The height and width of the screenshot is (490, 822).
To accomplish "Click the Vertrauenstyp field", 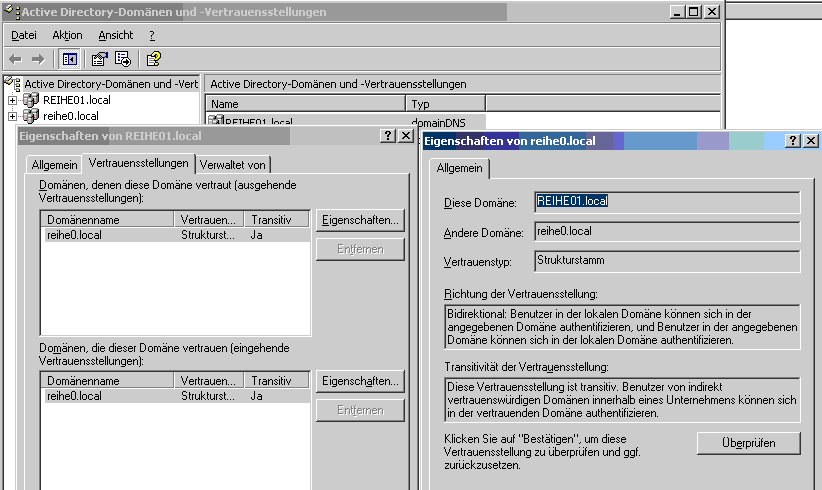I will pyautogui.click(x=667, y=260).
